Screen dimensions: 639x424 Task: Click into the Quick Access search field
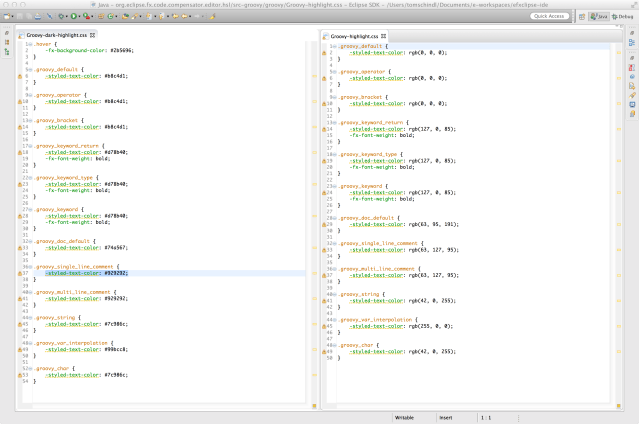click(552, 17)
